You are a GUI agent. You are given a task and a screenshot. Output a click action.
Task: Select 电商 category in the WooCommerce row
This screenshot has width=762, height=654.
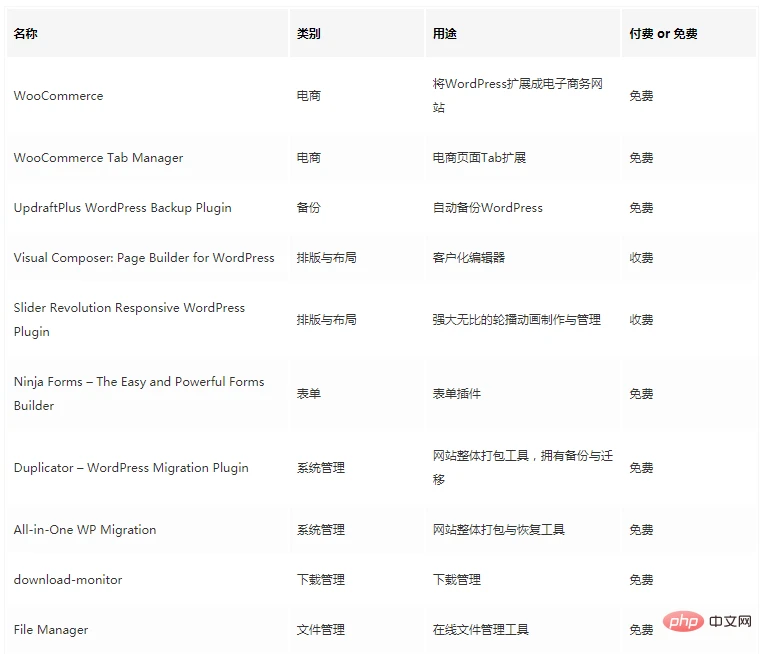pos(309,96)
